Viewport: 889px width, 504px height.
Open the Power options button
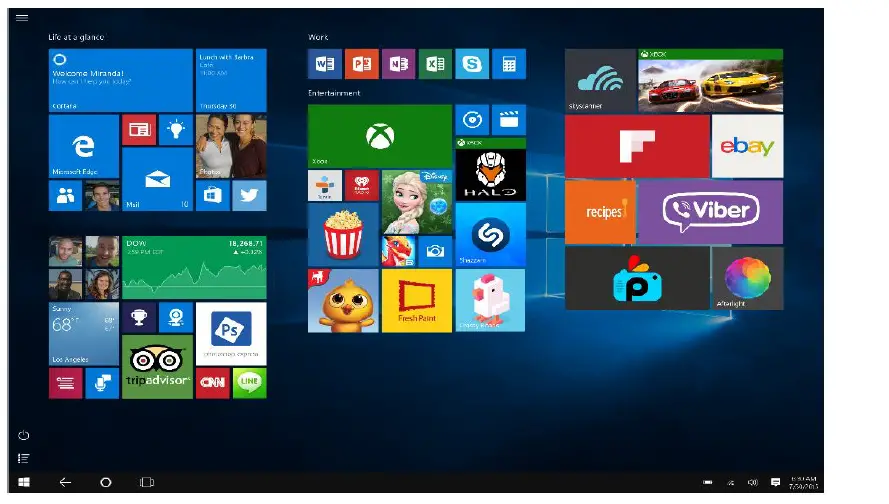coord(23,435)
